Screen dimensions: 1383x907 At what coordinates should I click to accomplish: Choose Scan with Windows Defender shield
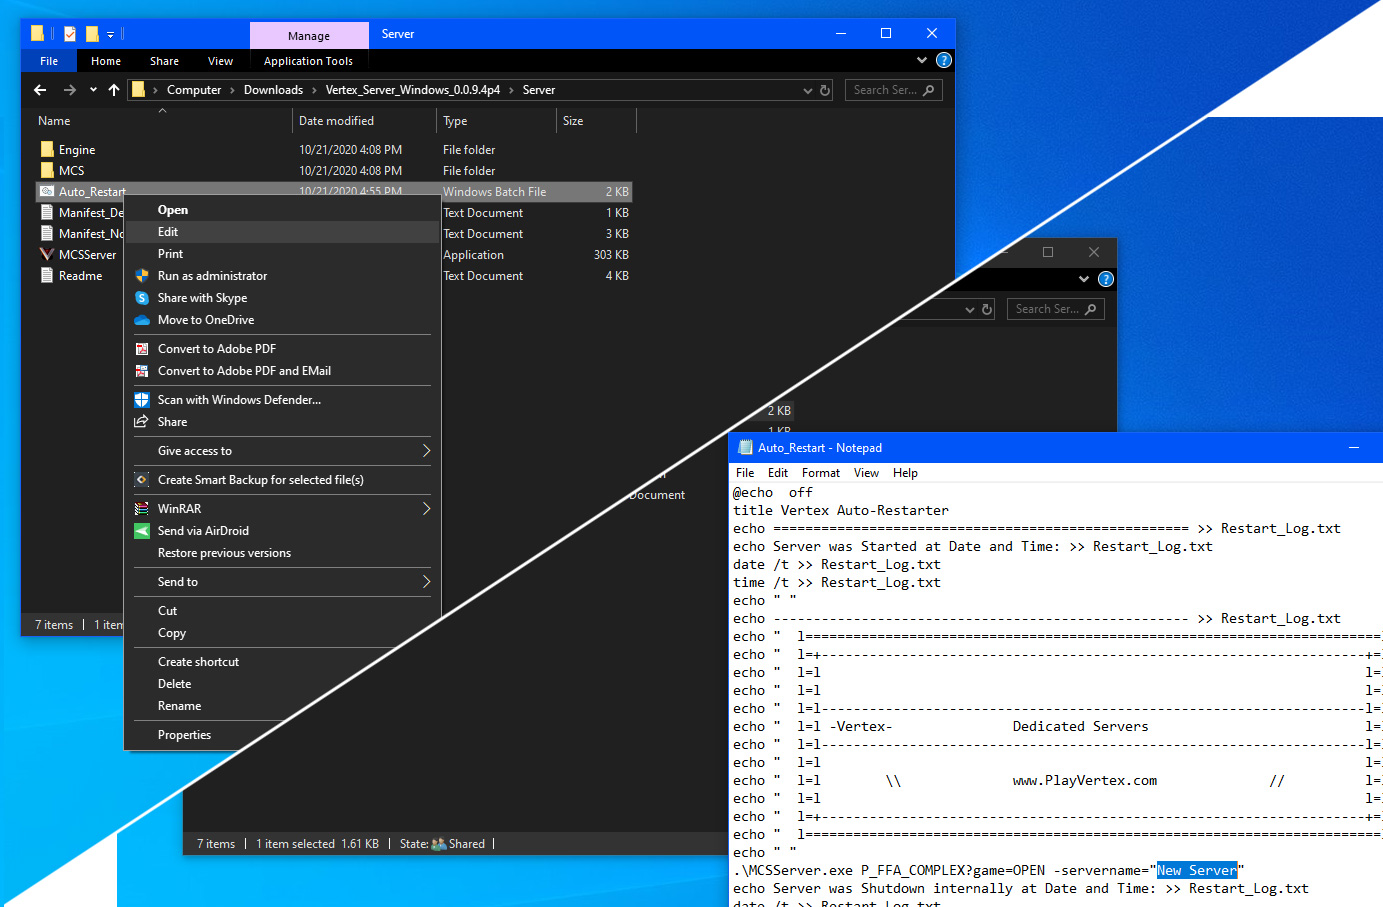[x=142, y=400]
